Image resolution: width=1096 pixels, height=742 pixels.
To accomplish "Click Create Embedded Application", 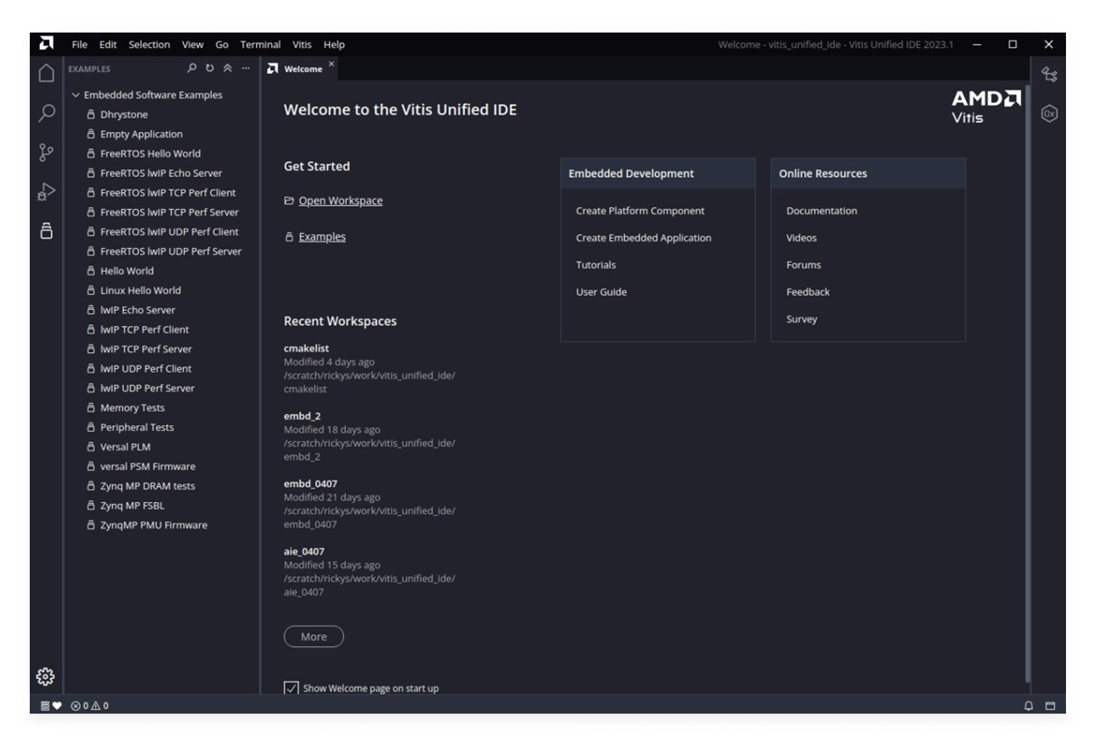I will coord(644,238).
